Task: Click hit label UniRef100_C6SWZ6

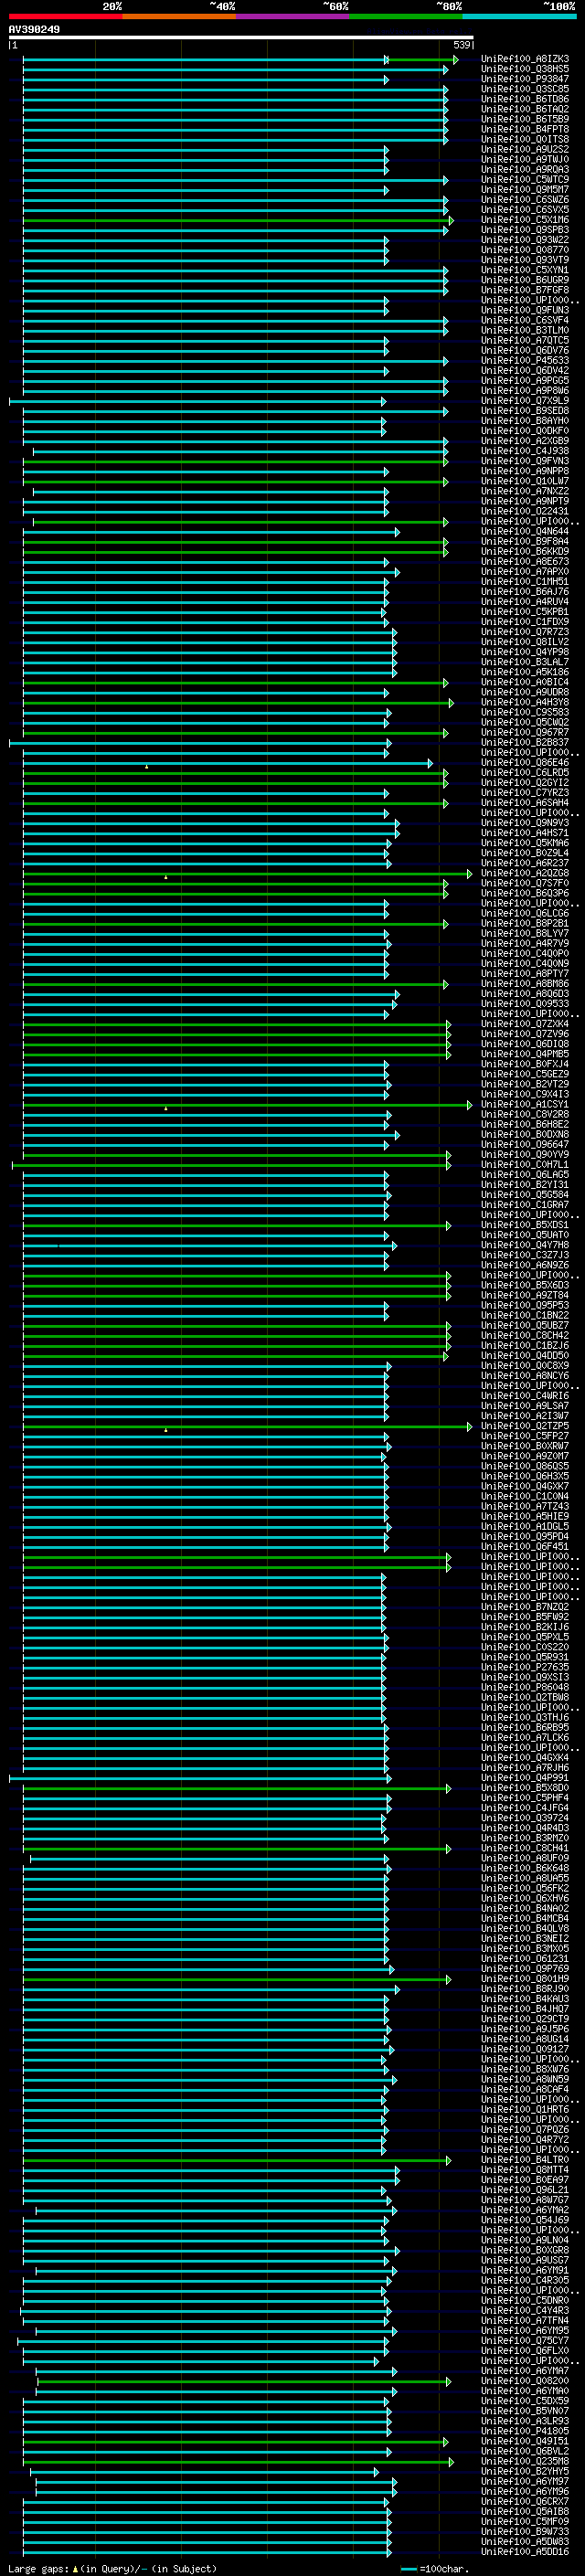Action: [525, 199]
